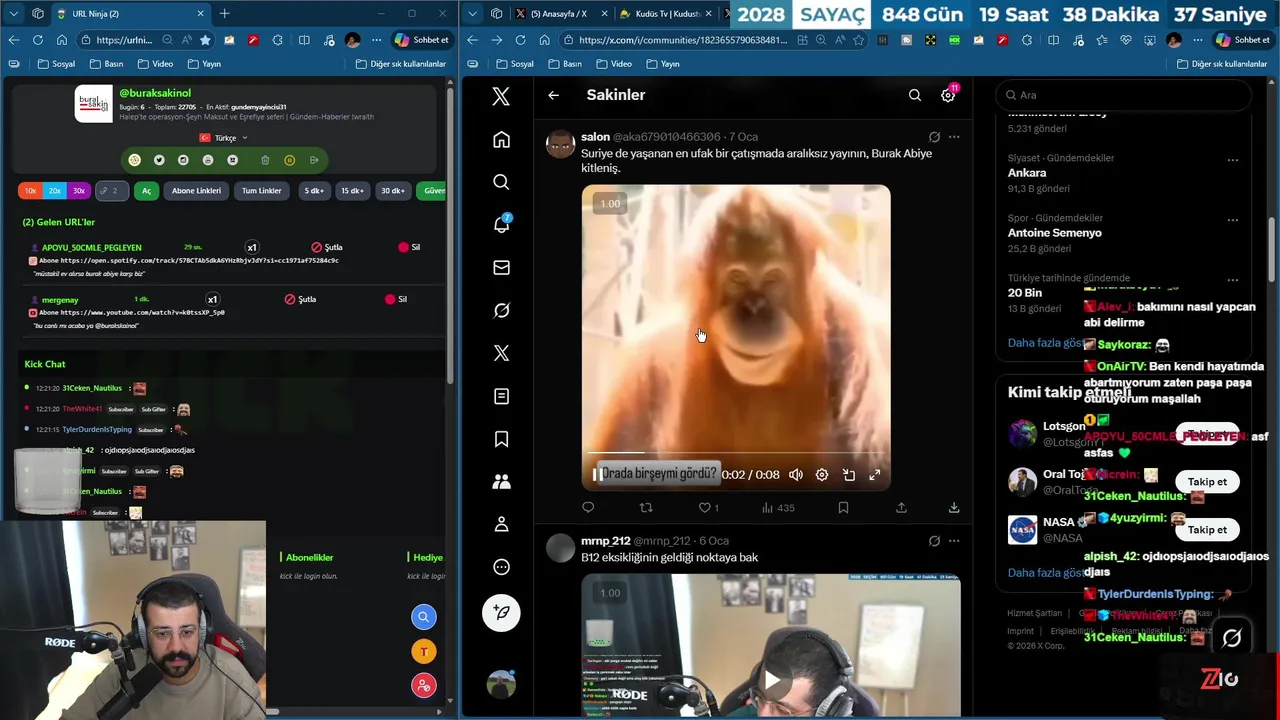The image size is (1280, 720).
Task: Favorite the URL Ninja page with star
Action: coord(205,40)
